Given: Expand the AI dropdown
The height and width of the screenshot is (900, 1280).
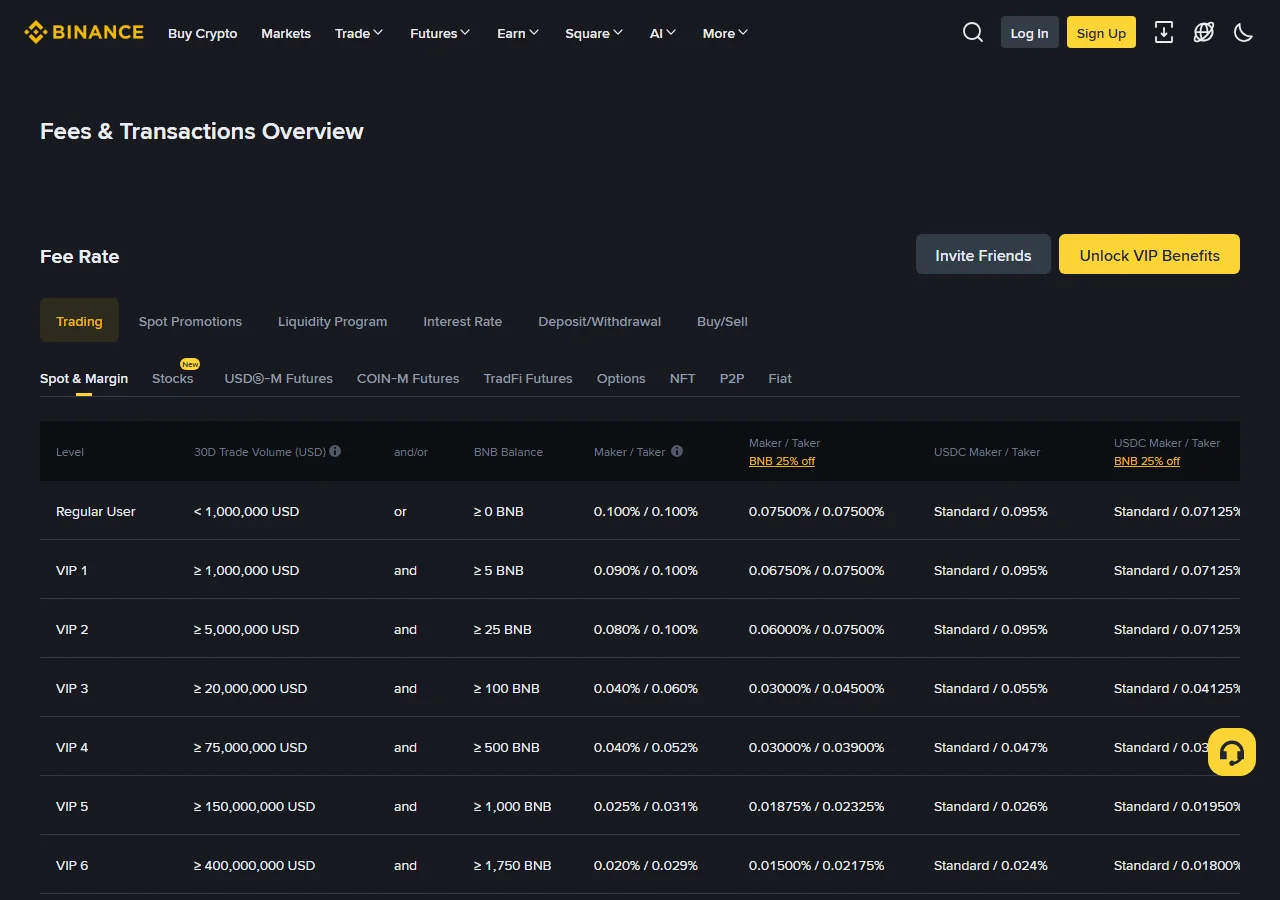Looking at the screenshot, I should [663, 33].
